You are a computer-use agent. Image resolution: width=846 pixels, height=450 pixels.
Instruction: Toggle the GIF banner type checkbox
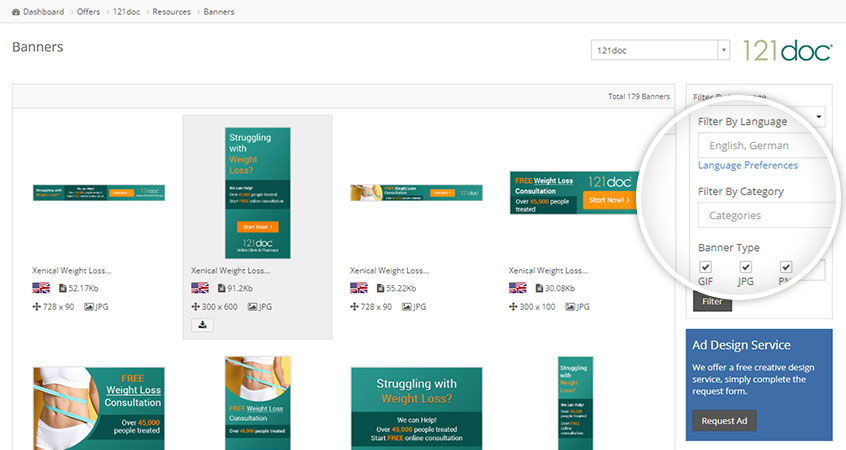tap(705, 267)
